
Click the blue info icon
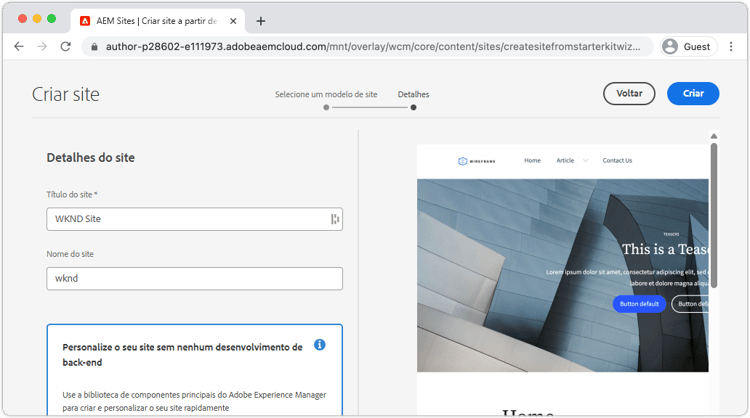click(320, 345)
